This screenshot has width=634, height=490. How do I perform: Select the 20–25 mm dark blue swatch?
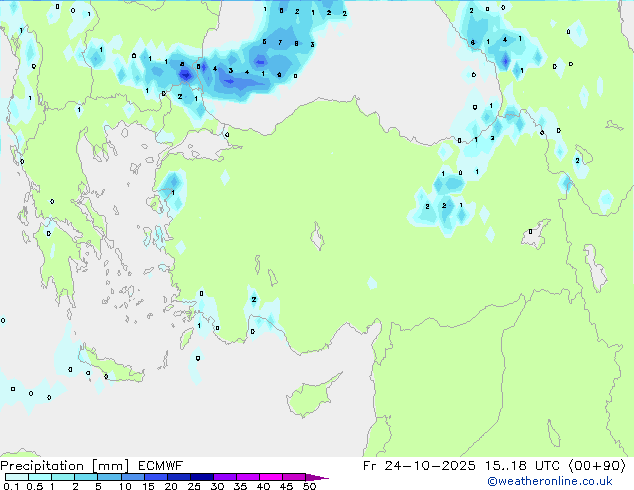178,477
